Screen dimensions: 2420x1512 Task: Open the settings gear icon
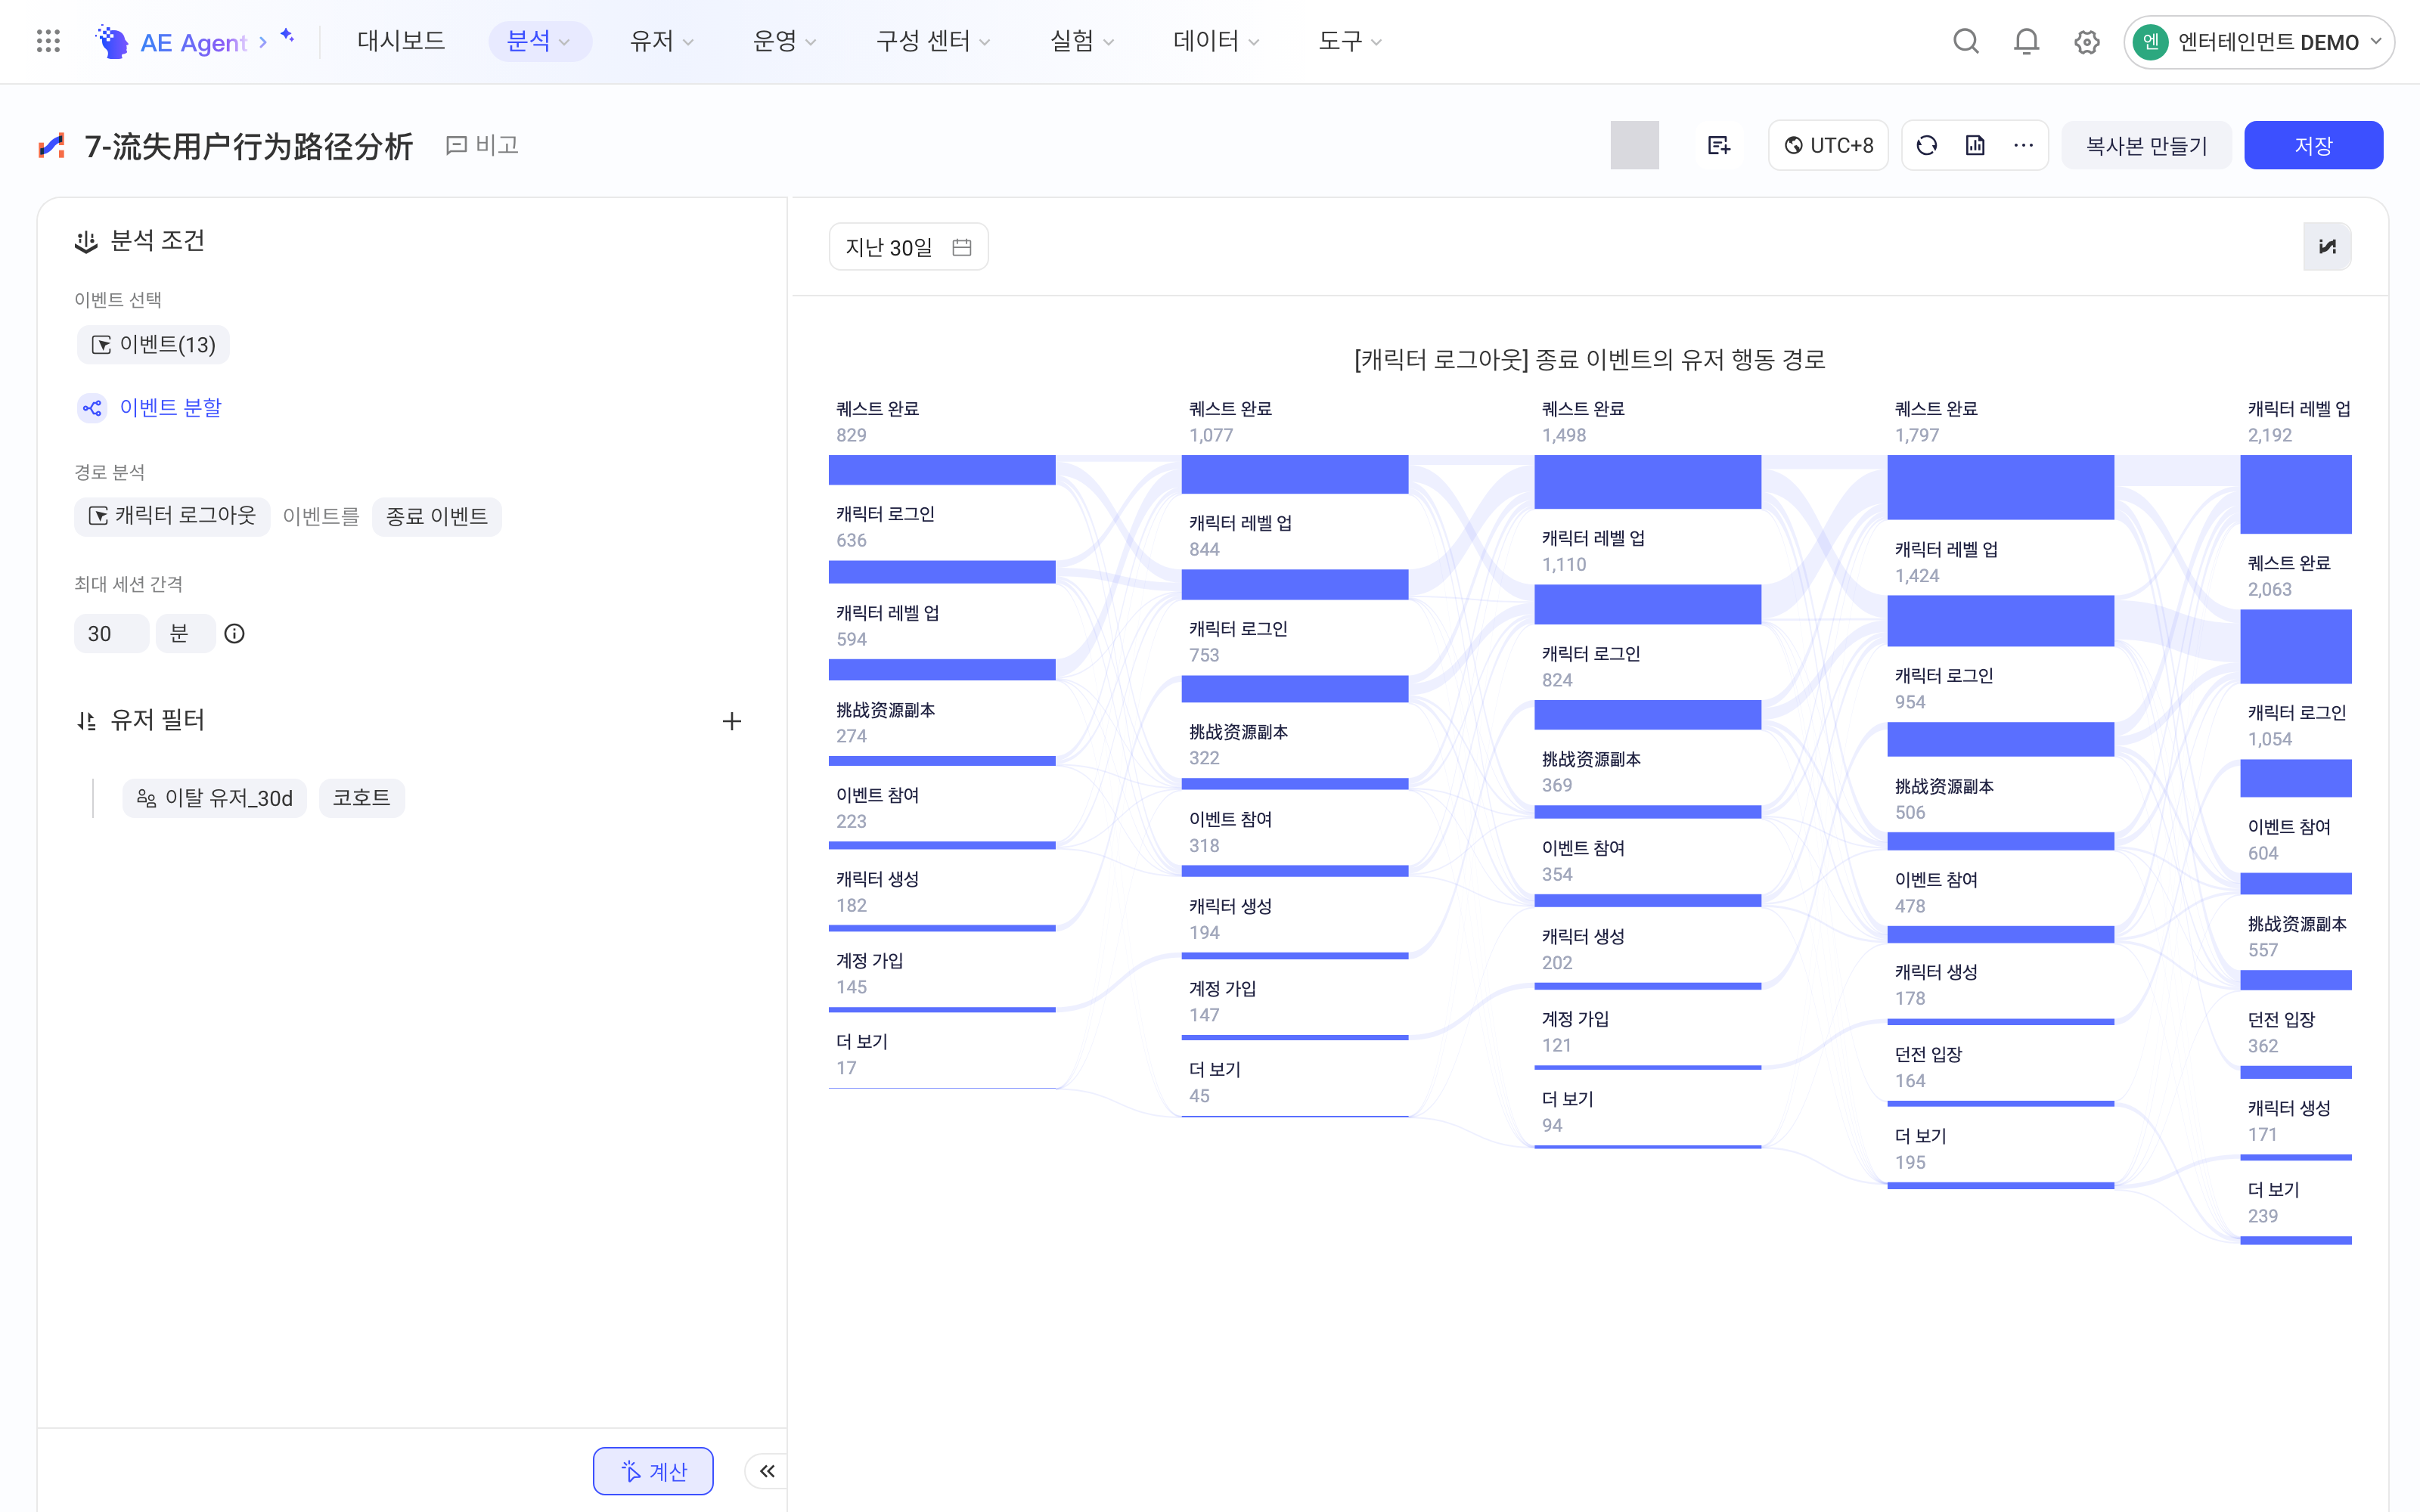point(2086,42)
